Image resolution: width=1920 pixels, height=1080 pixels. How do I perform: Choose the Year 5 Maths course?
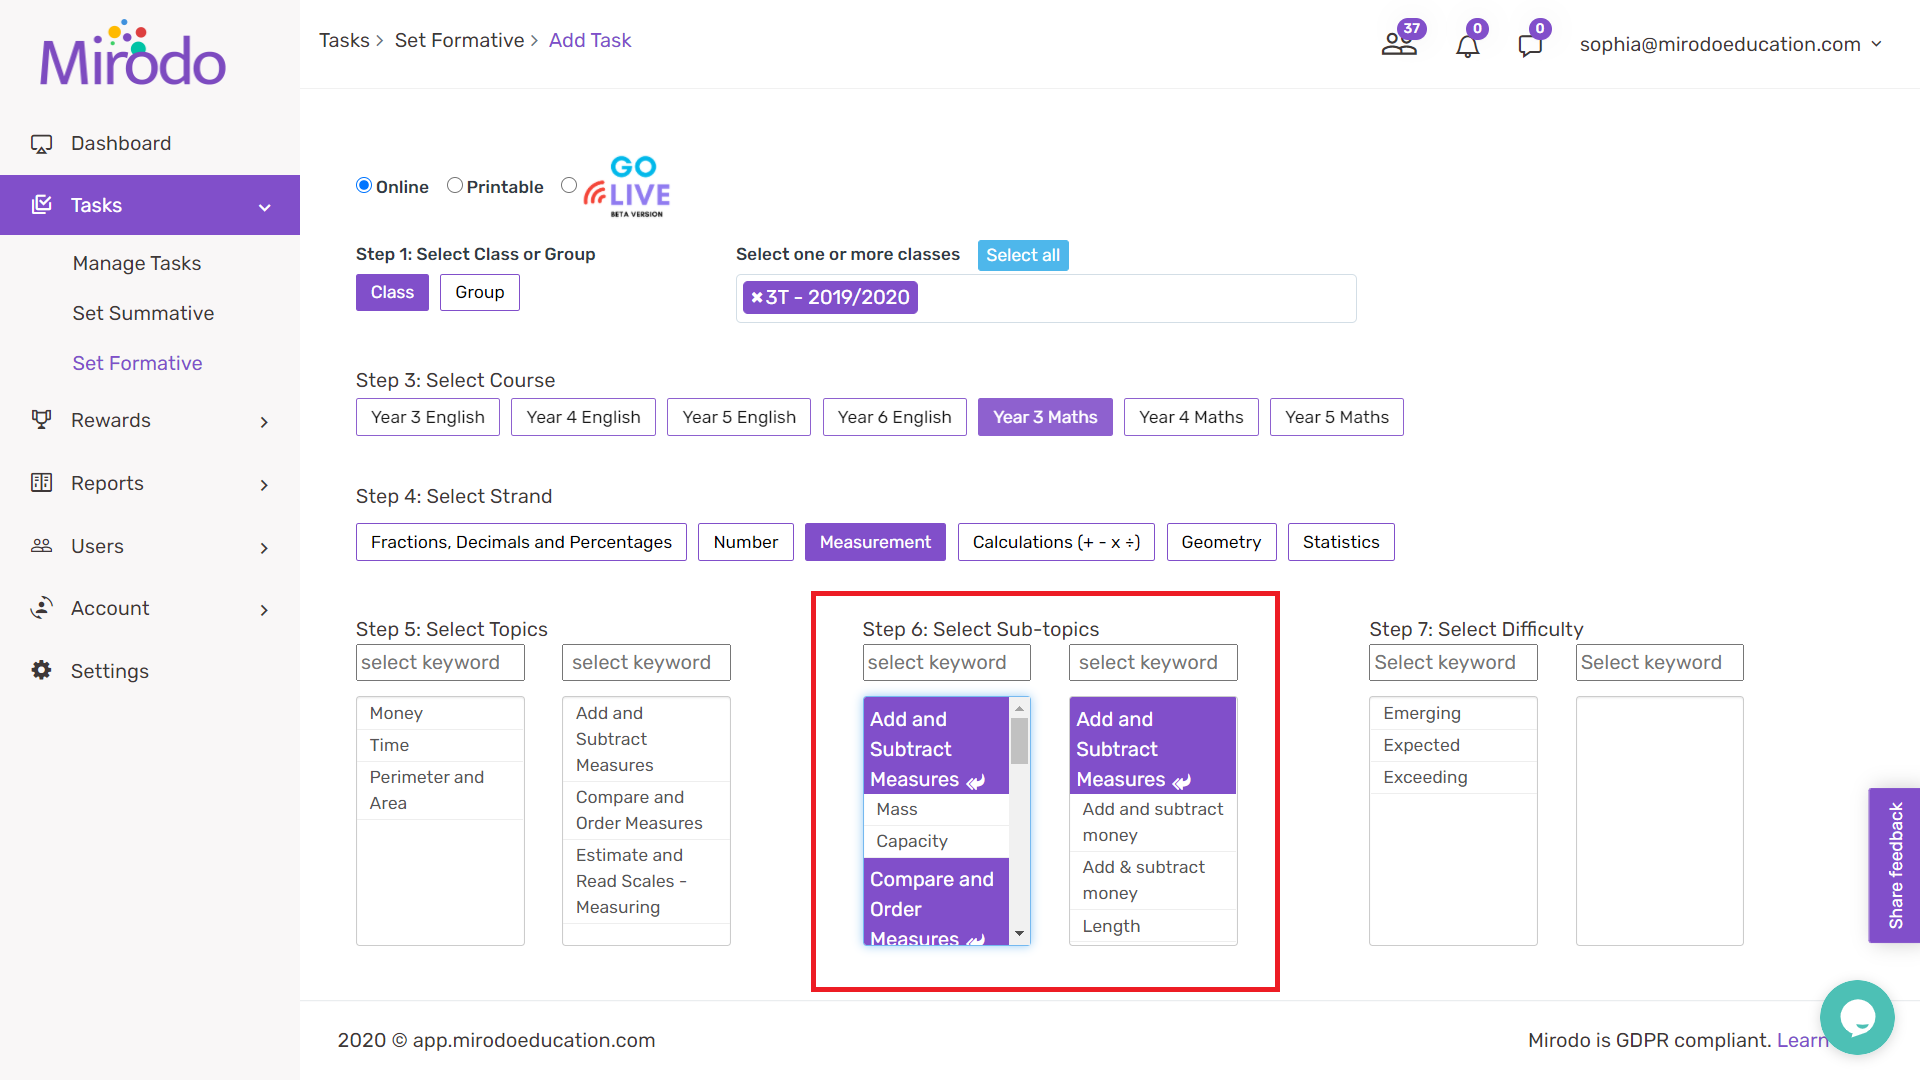pyautogui.click(x=1336, y=417)
